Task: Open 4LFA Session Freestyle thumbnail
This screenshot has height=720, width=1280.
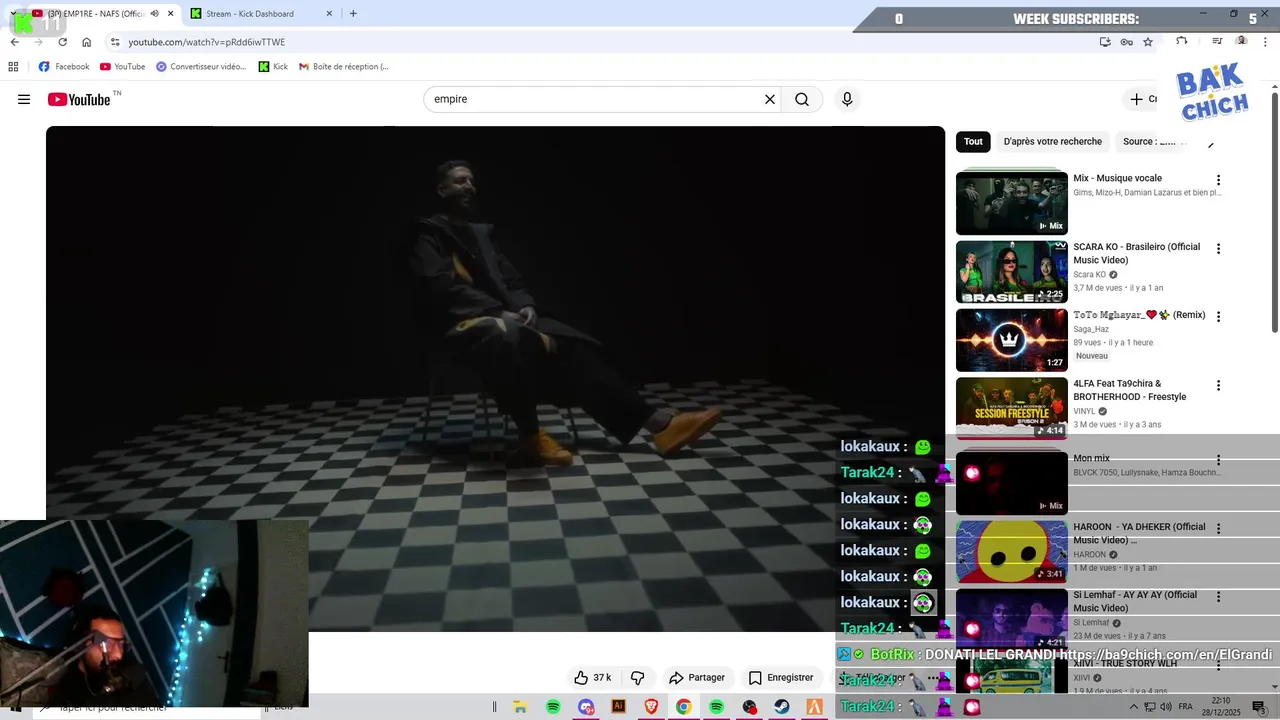Action: [1011, 408]
